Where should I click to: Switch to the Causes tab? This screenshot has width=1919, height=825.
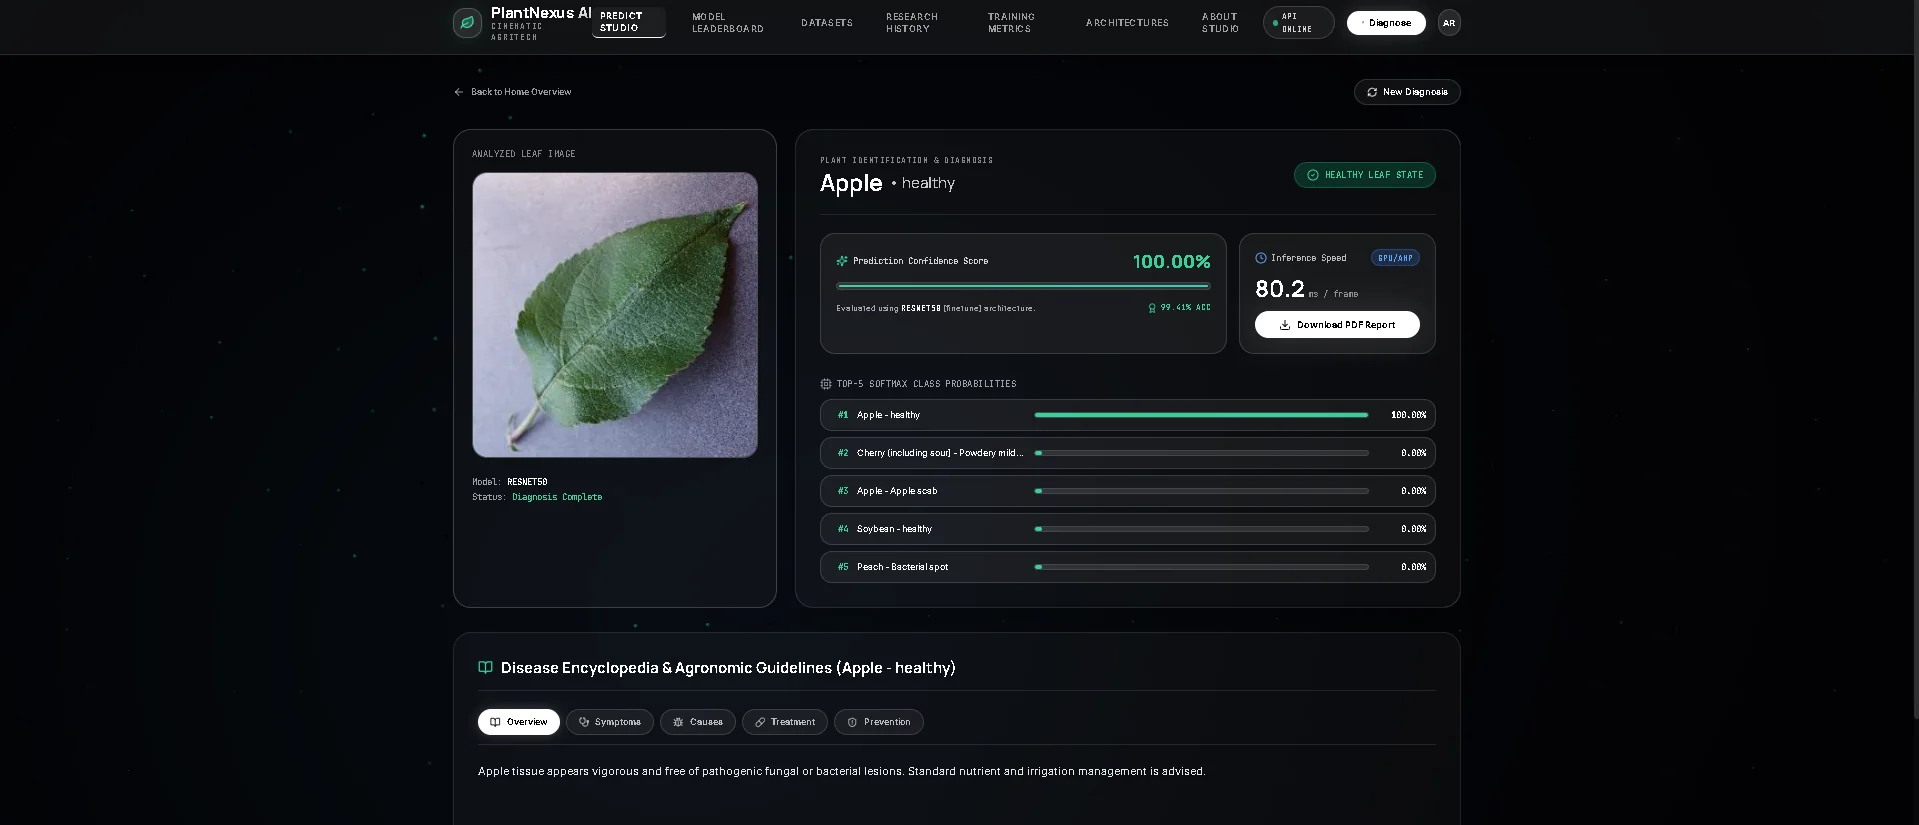pos(698,722)
